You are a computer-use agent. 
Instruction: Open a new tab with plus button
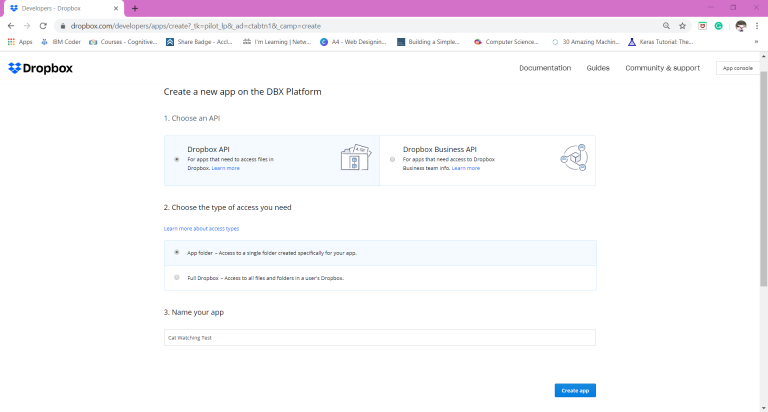[x=135, y=8]
